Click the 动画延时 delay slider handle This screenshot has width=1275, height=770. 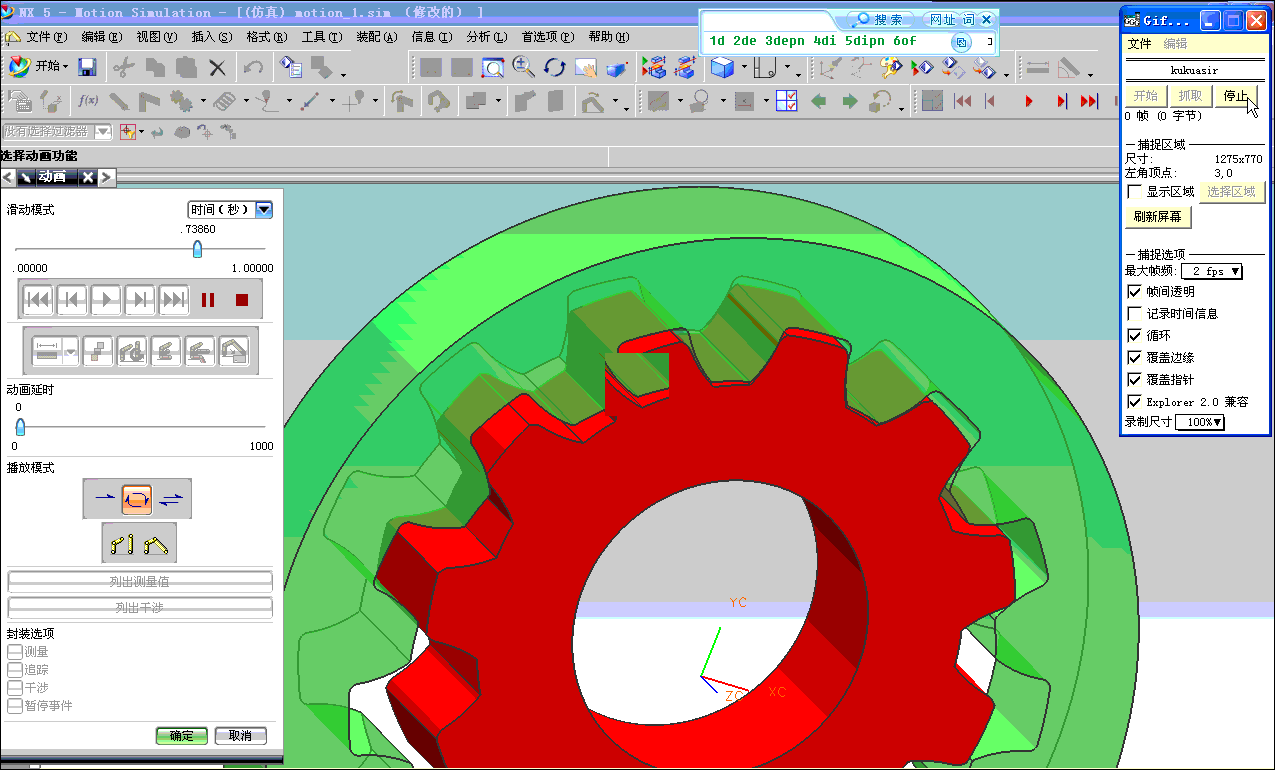19,427
